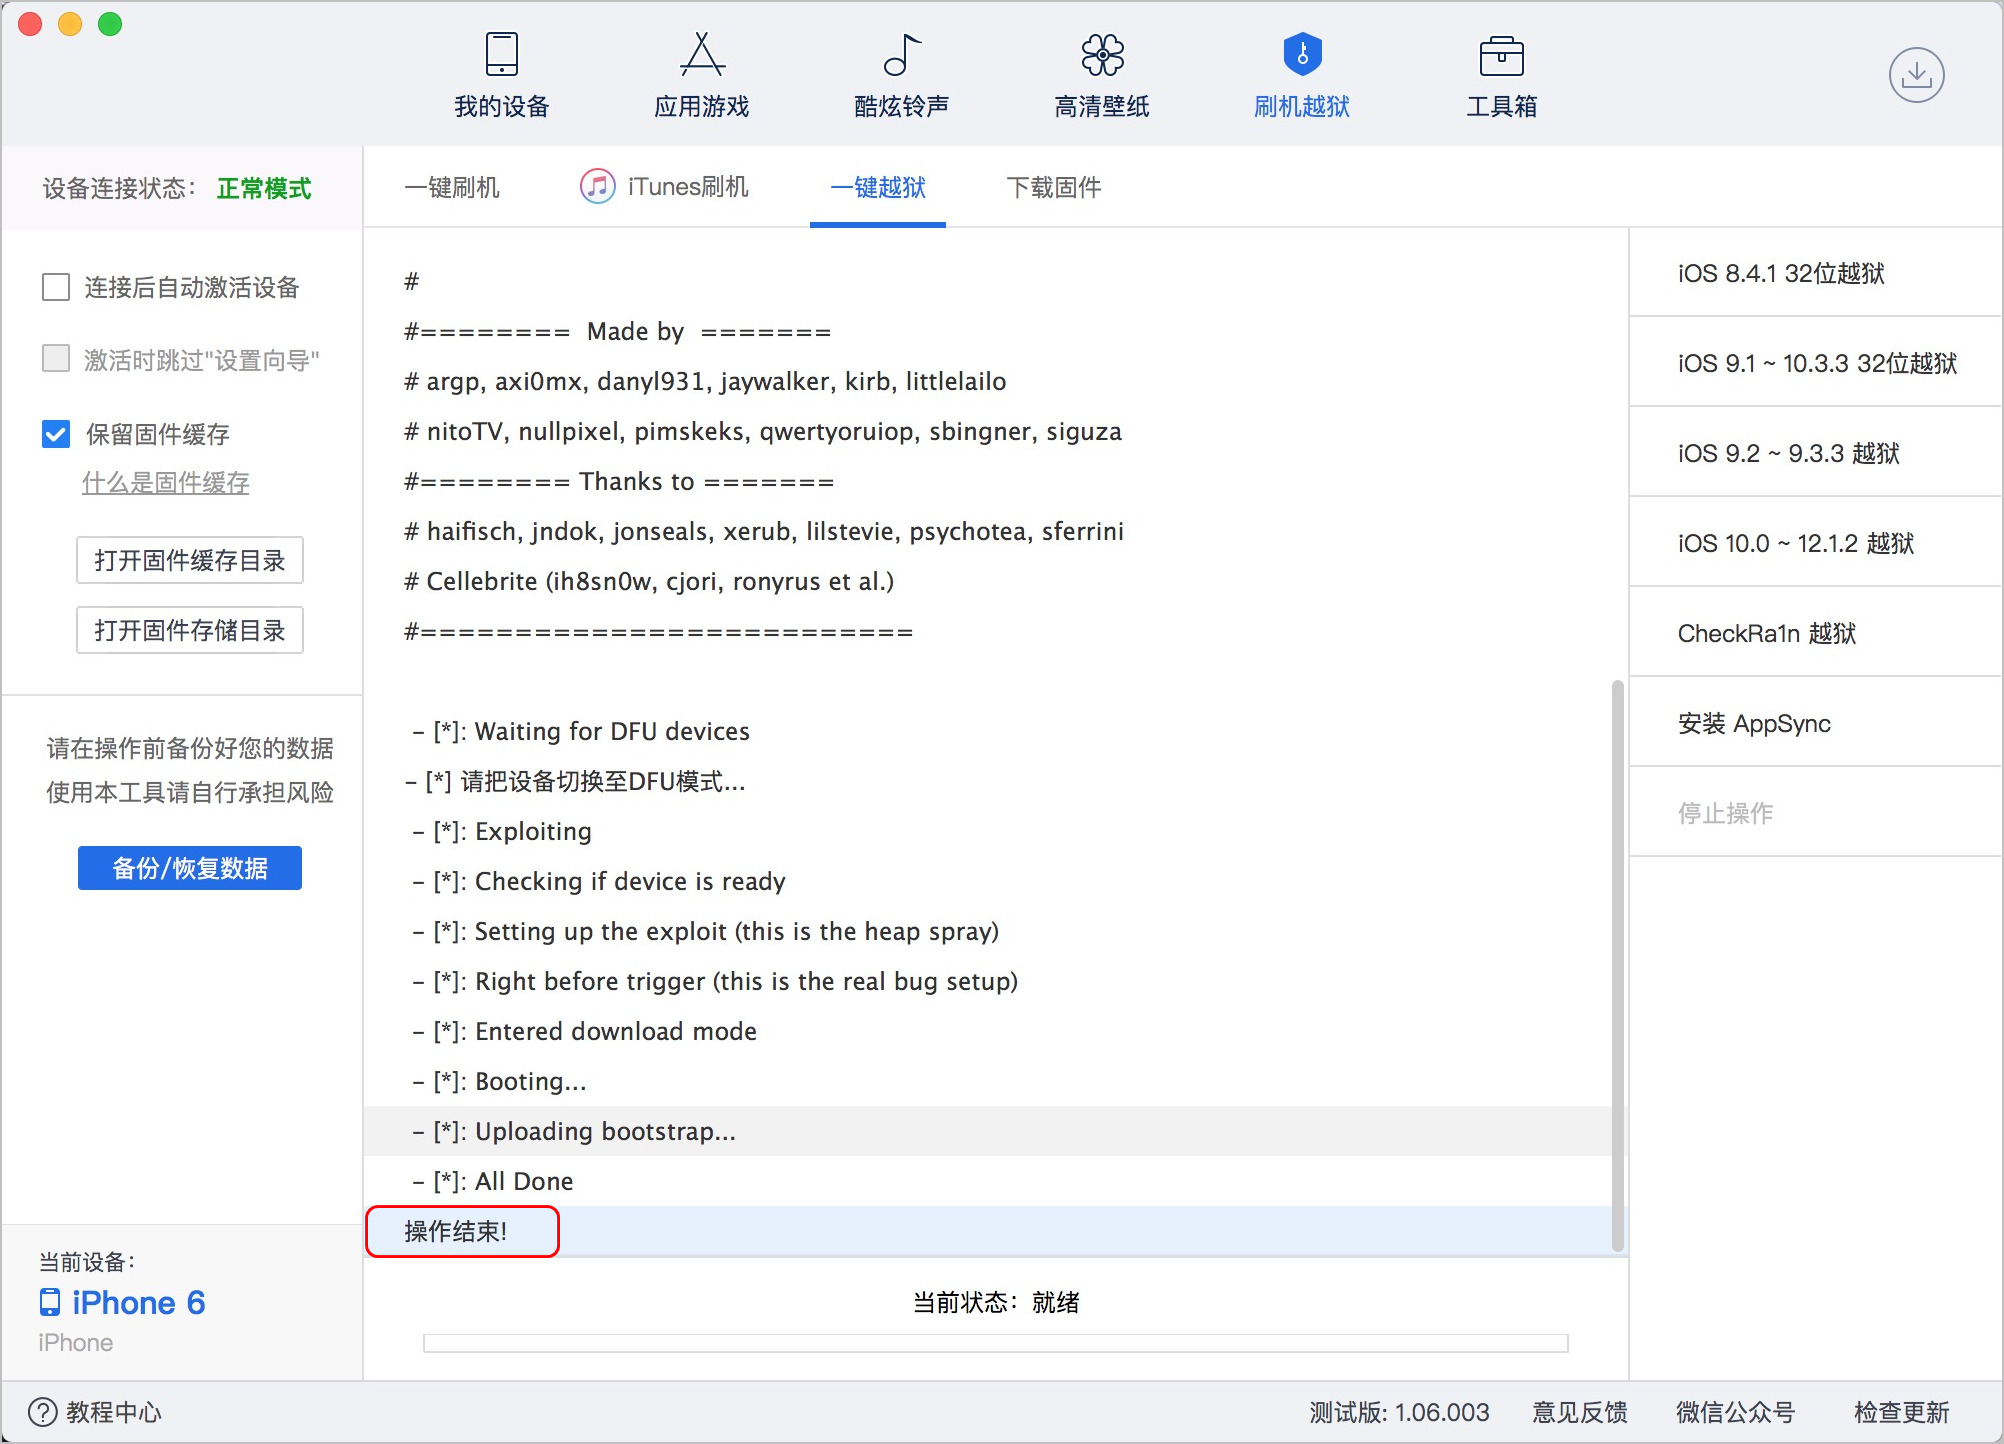2004x1444 pixels.
Task: Open the 我的设备 section
Action: point(500,75)
